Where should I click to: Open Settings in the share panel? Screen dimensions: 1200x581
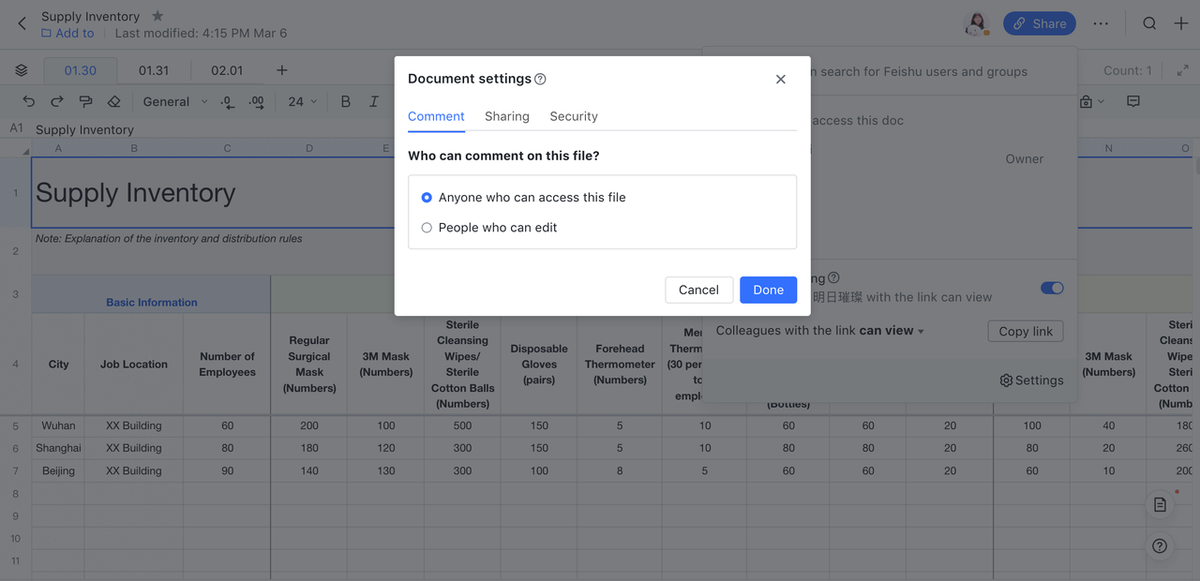tap(1032, 380)
